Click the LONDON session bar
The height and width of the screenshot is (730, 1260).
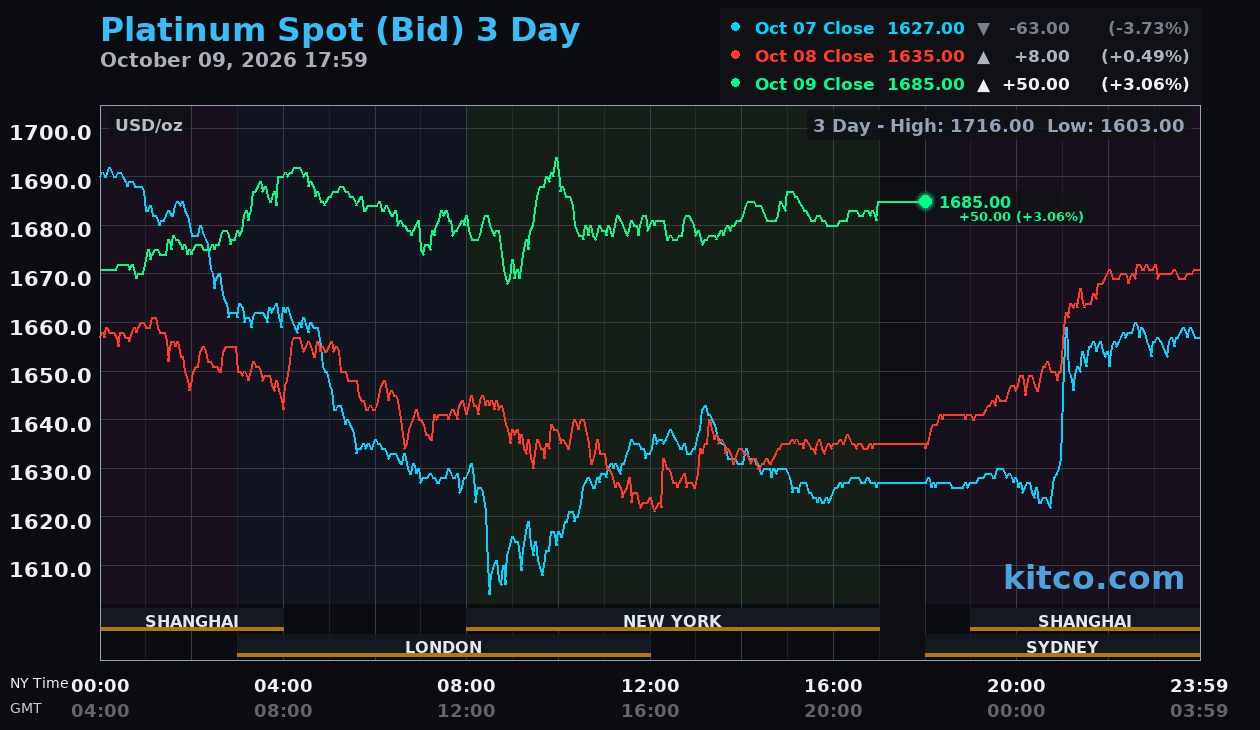(x=444, y=646)
